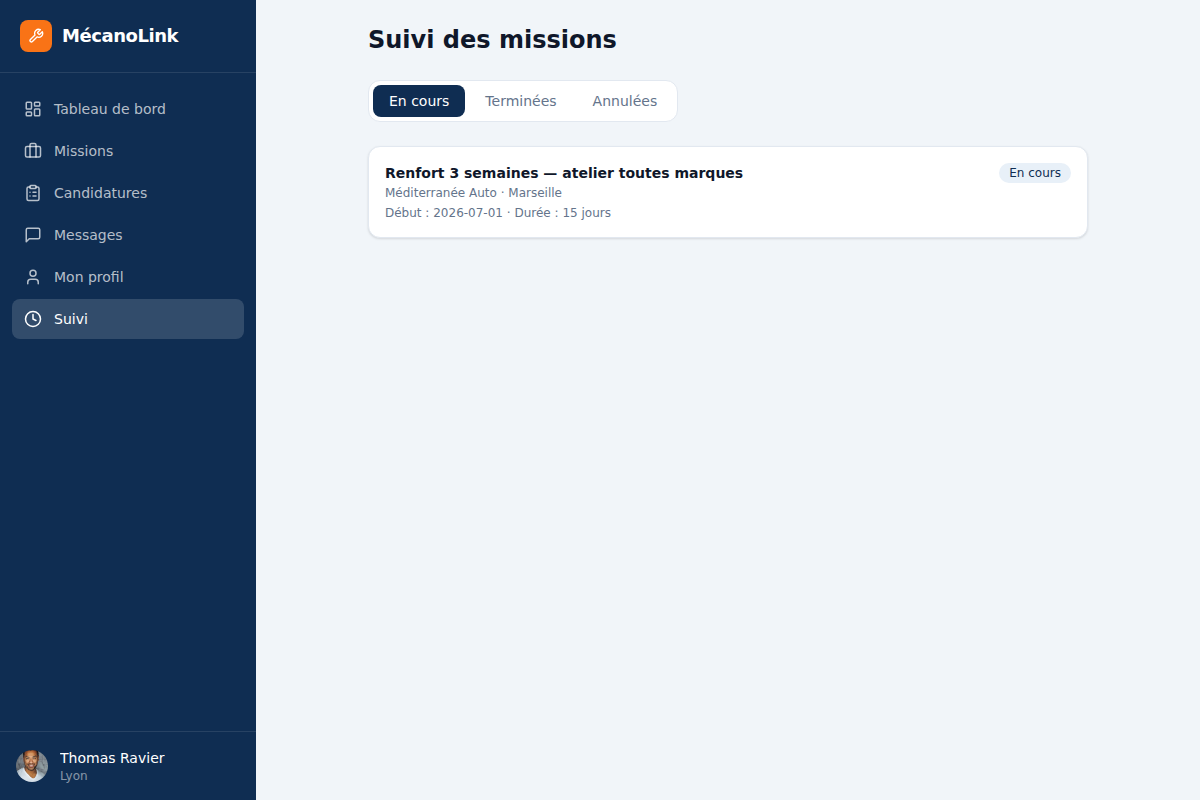The width and height of the screenshot is (1200, 800).
Task: Open Candidatures section
Action: pyautogui.click(x=128, y=193)
